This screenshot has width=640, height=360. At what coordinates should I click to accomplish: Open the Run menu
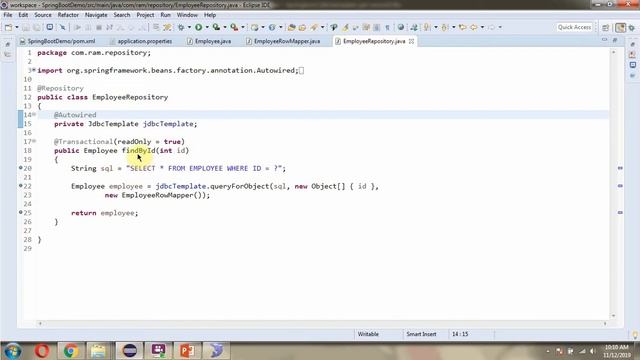click(165, 15)
